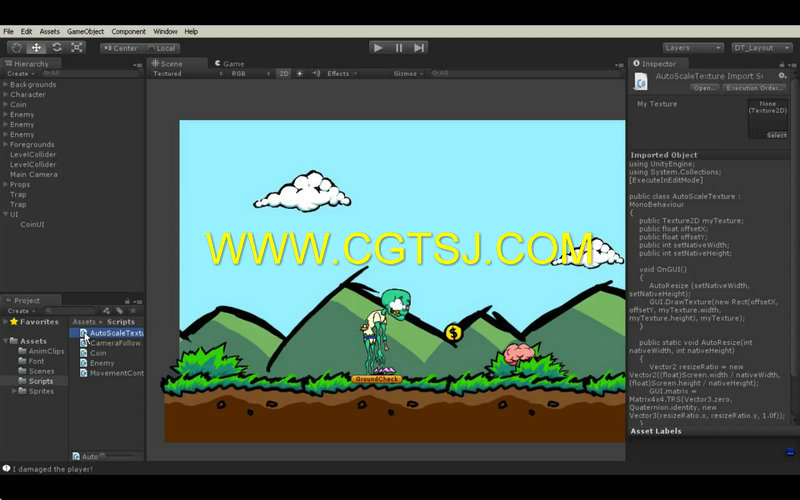Click the Open... button in Inspector
This screenshot has width=800, height=500.
tap(705, 88)
